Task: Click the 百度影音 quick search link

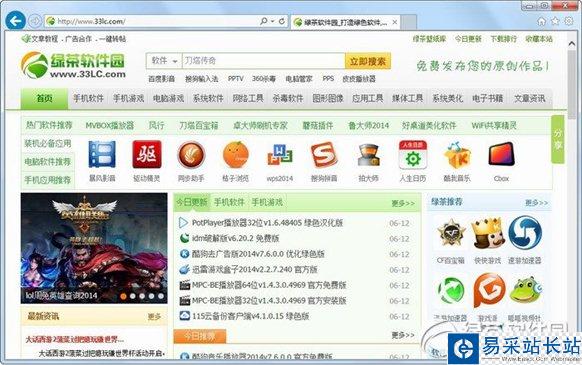Action: tap(161, 79)
